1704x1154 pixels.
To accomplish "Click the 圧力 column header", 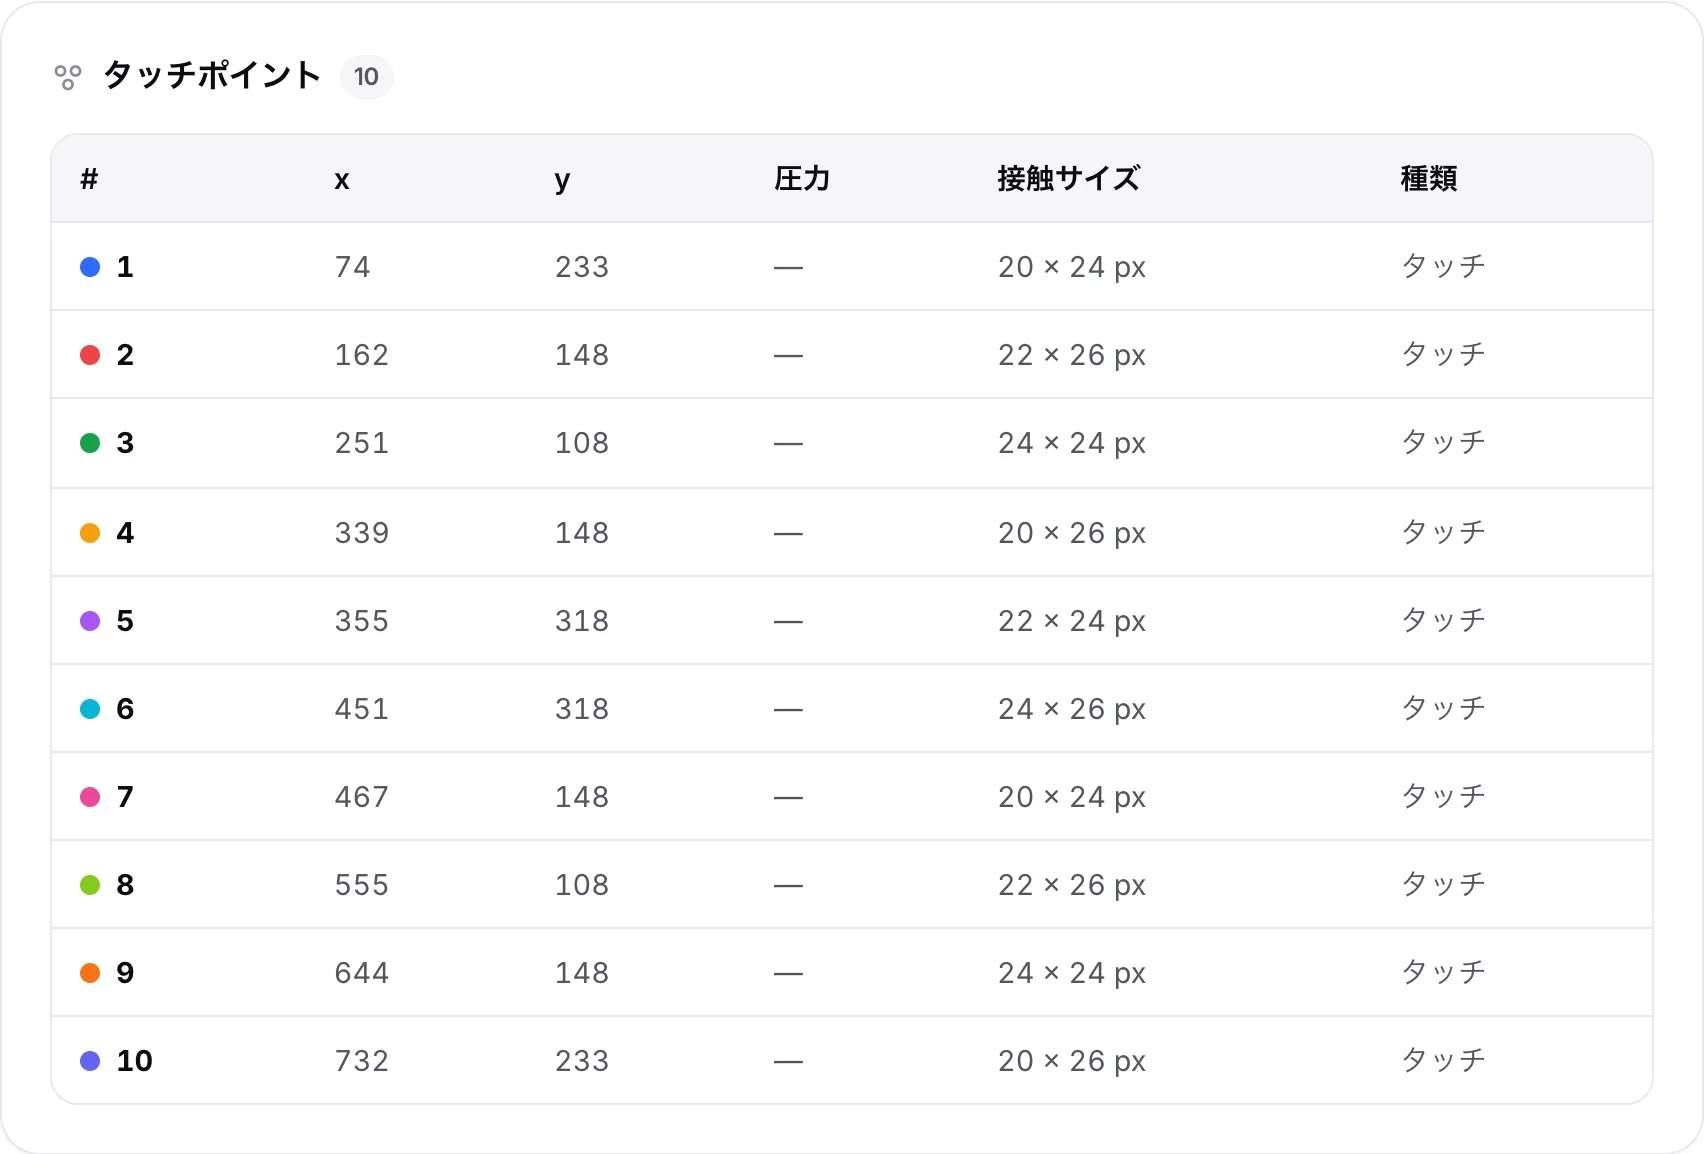I will 802,179.
